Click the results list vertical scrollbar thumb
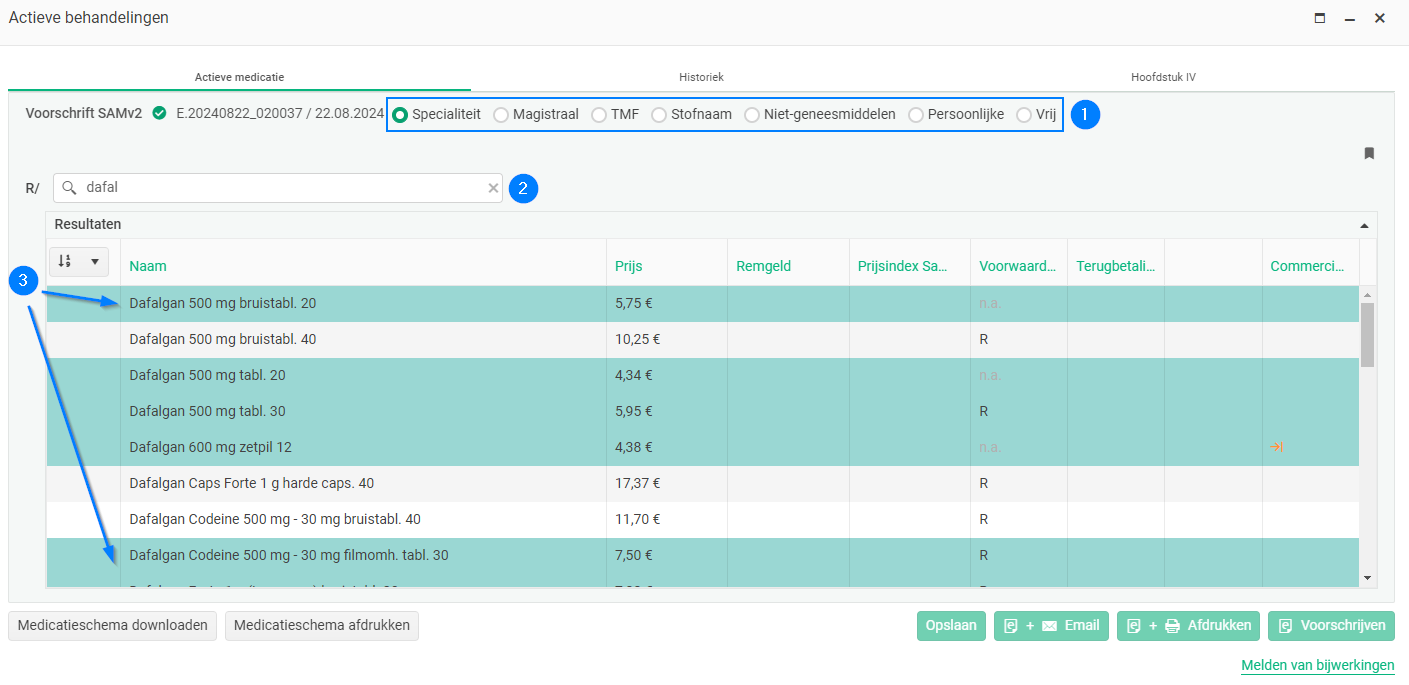Screen dimensions: 1409x685 click(x=1367, y=334)
